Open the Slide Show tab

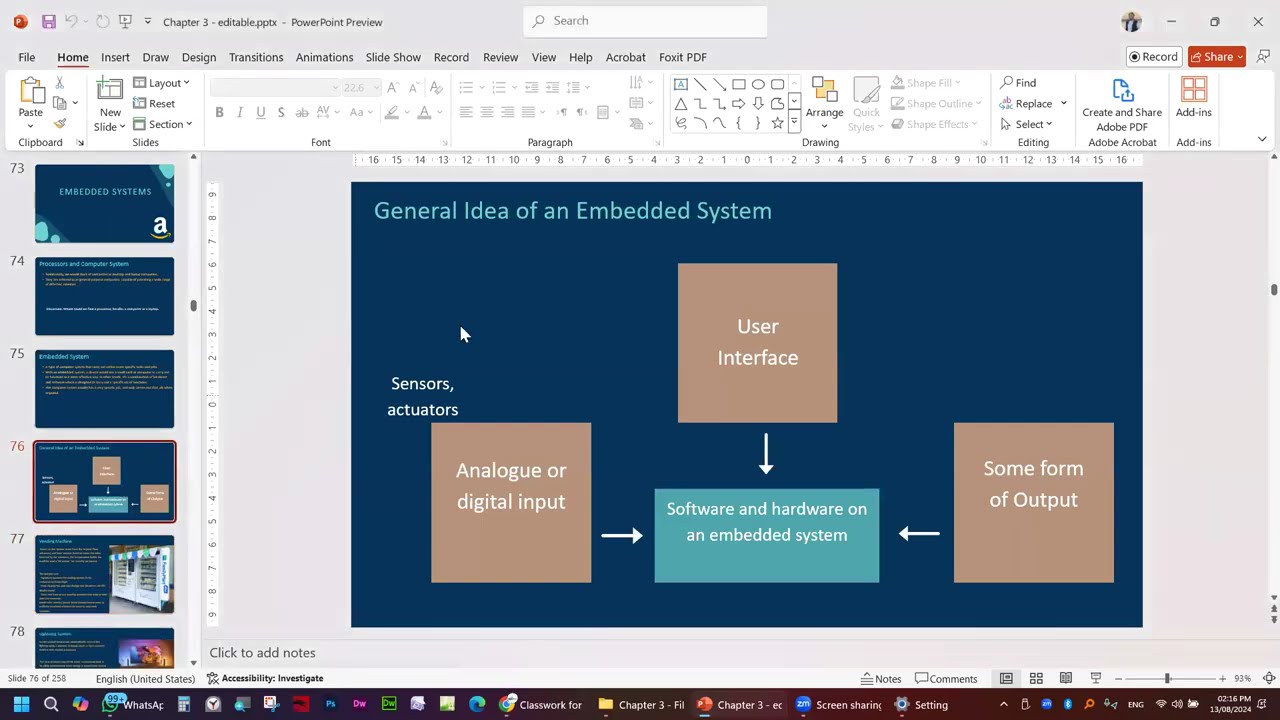pos(393,57)
